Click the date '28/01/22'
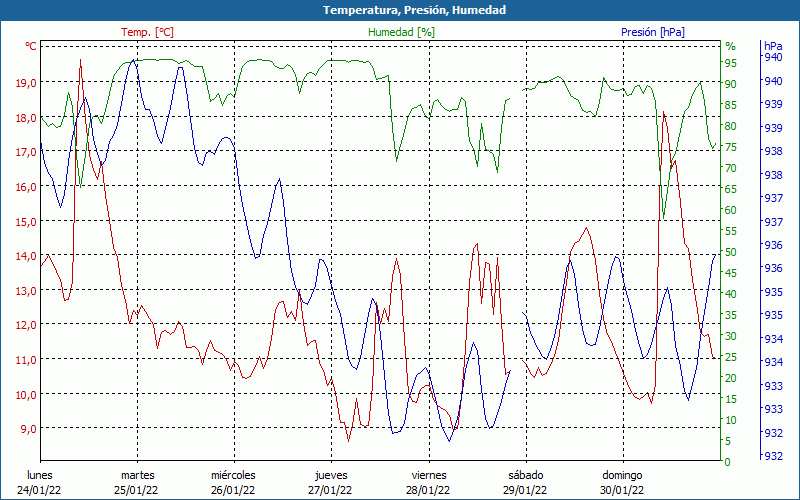The height and width of the screenshot is (500, 800). [428, 490]
